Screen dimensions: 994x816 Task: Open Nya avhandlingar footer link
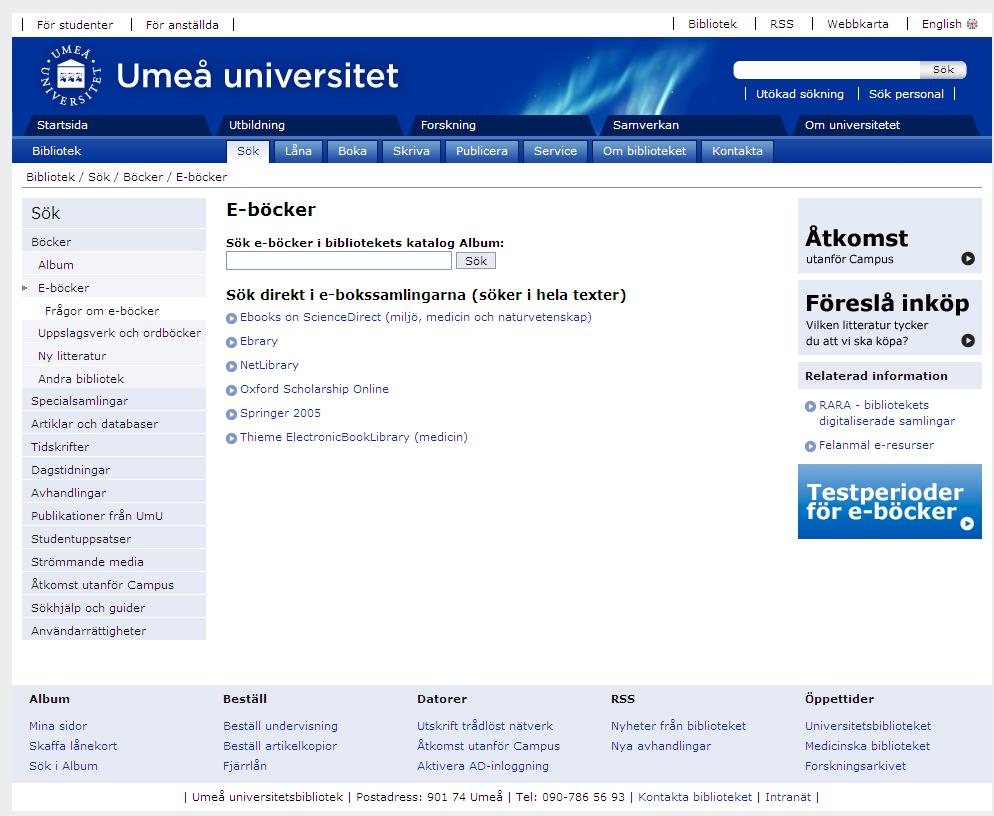pyautogui.click(x=661, y=746)
